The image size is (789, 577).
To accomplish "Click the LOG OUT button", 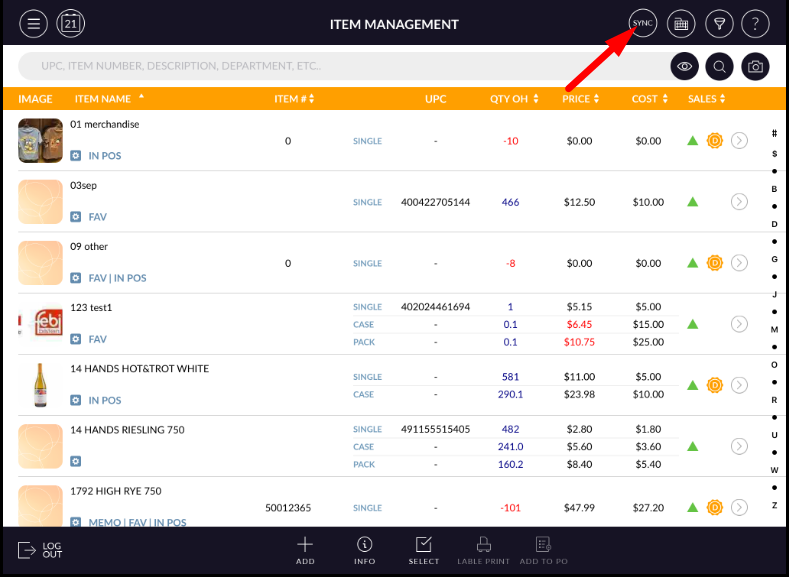I will click(40, 550).
